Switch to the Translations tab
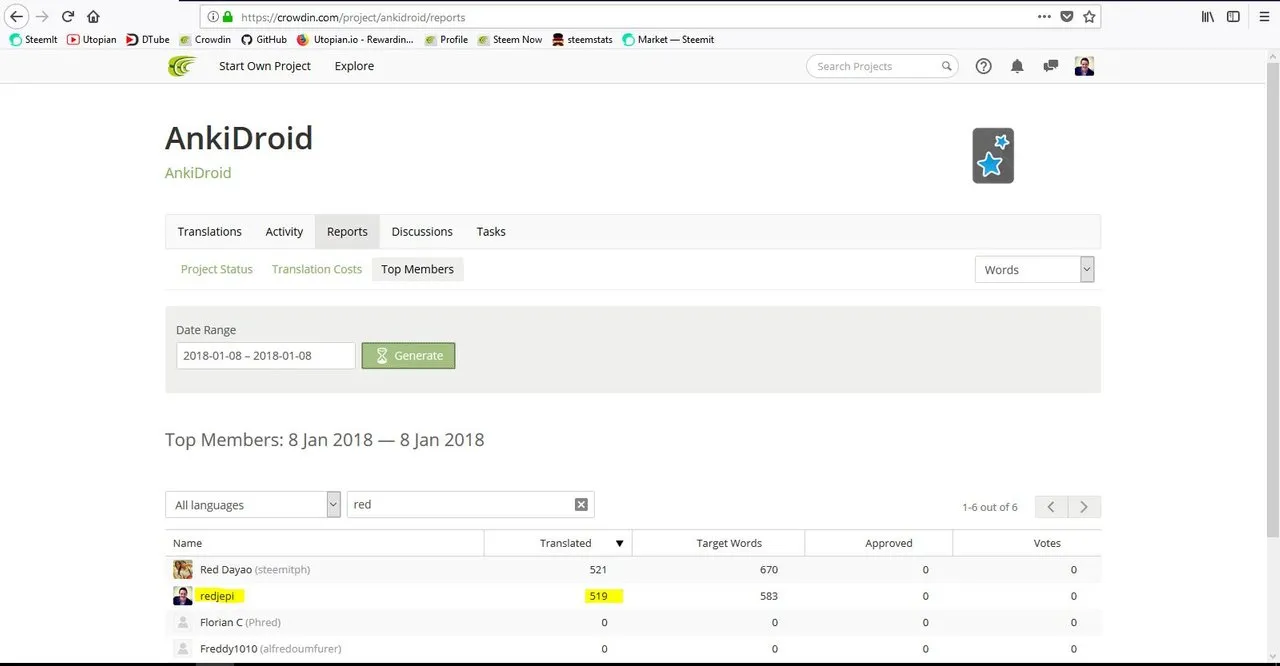Screen dimensions: 1280x666 [209, 231]
